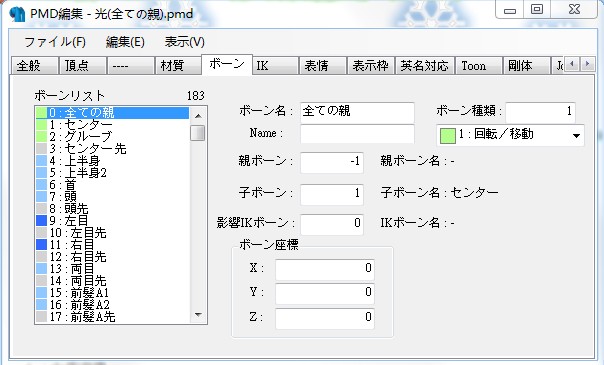Viewport: 604px width, 365px height.
Task: Click the tab strip left scroll arrow
Action: 572,64
